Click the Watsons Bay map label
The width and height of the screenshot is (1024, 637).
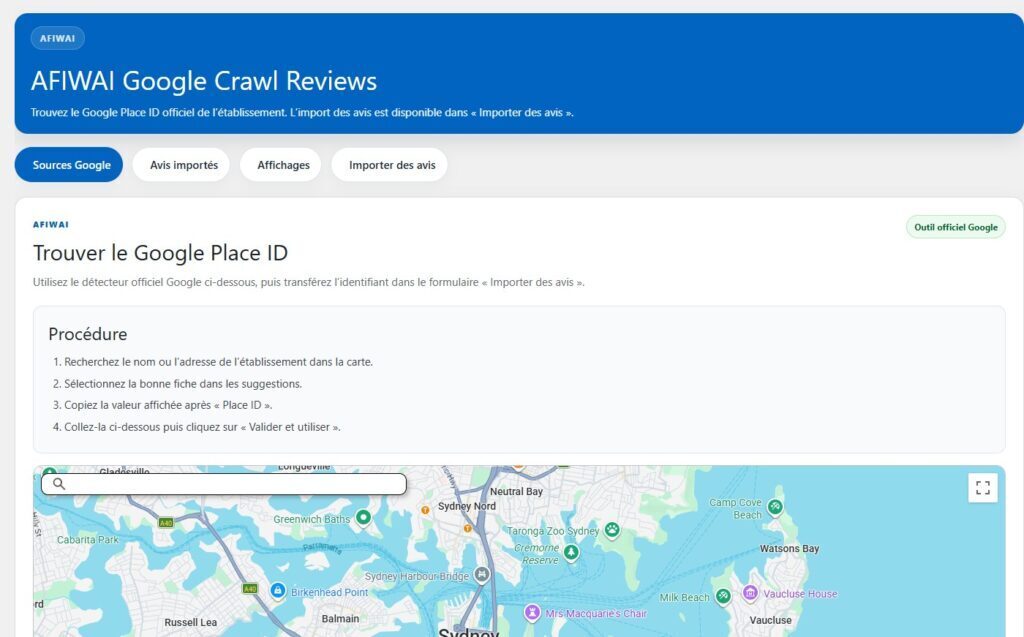789,549
